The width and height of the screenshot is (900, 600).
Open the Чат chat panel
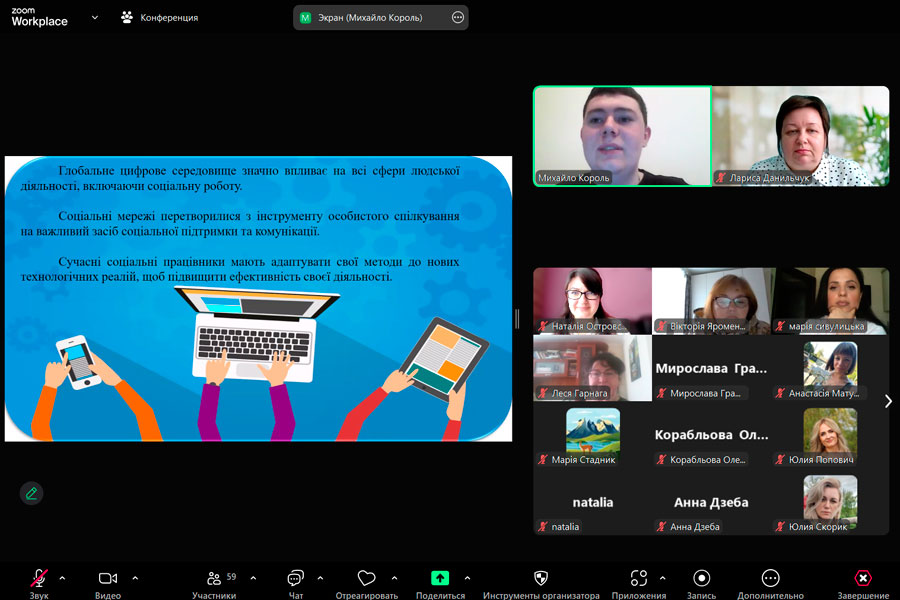pos(296,583)
